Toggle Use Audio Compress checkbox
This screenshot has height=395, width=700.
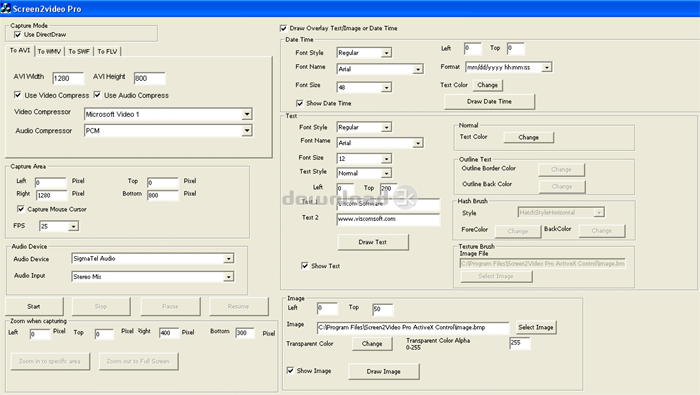(97, 95)
